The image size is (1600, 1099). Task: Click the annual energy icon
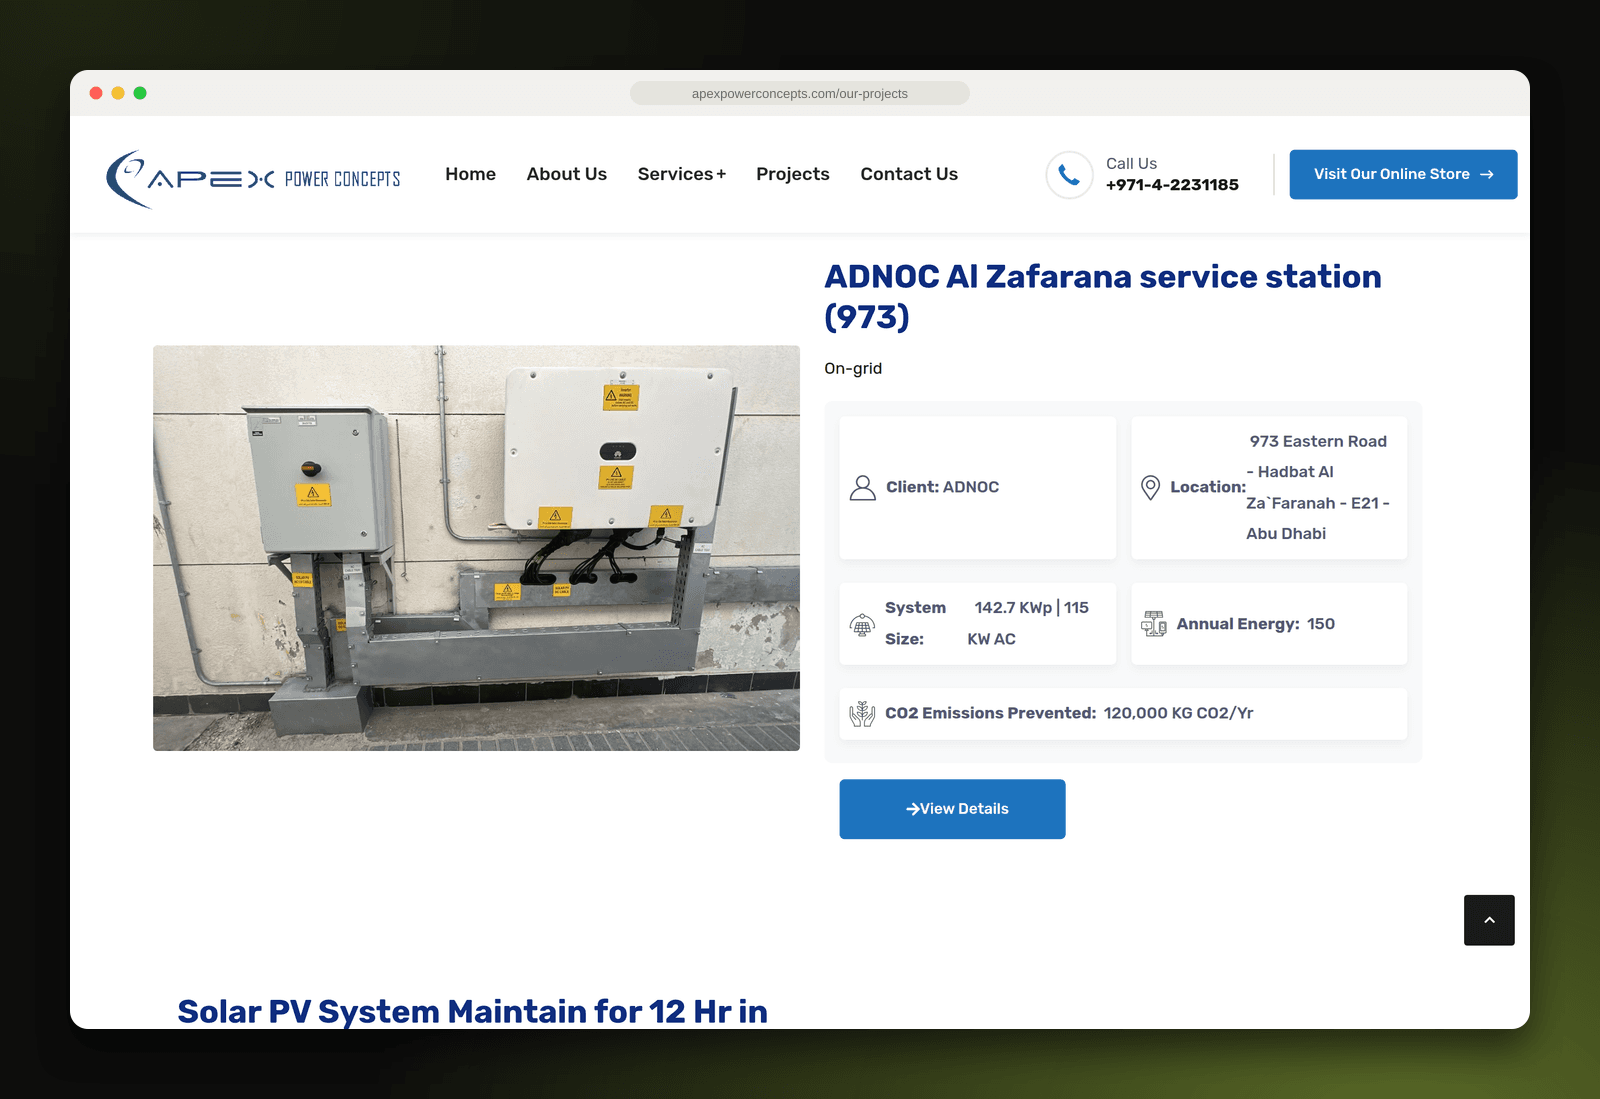tap(1154, 624)
